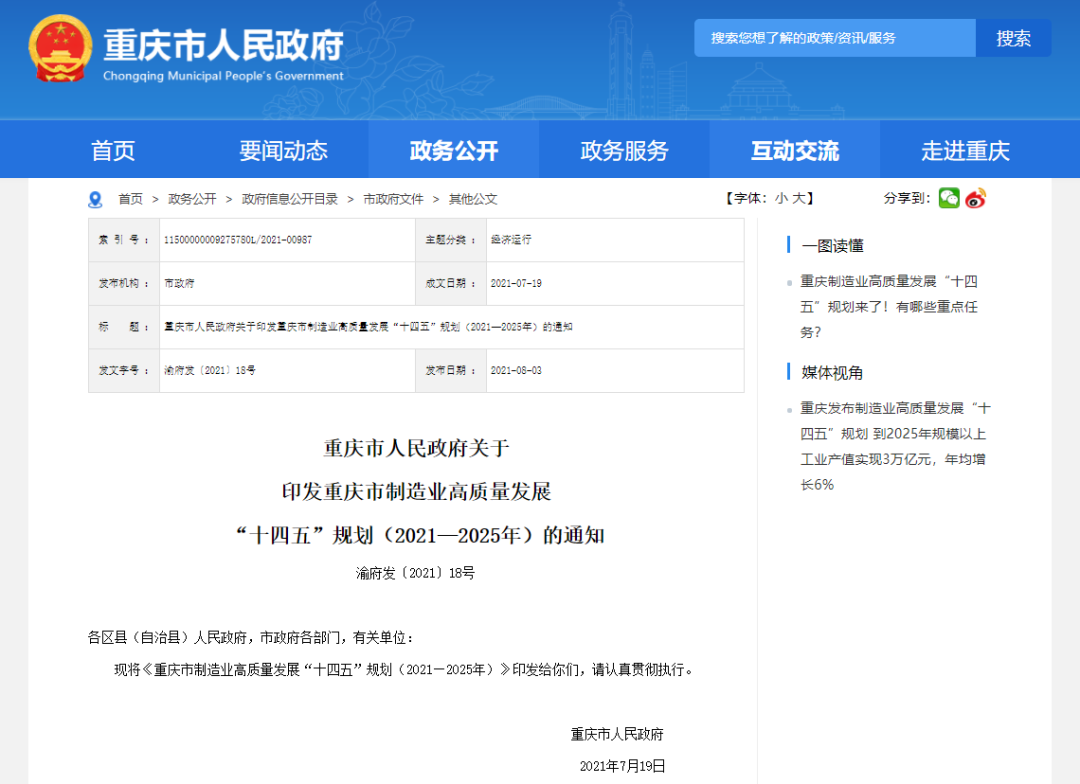Select the highlighted 政务公开 tab

pos(453,149)
